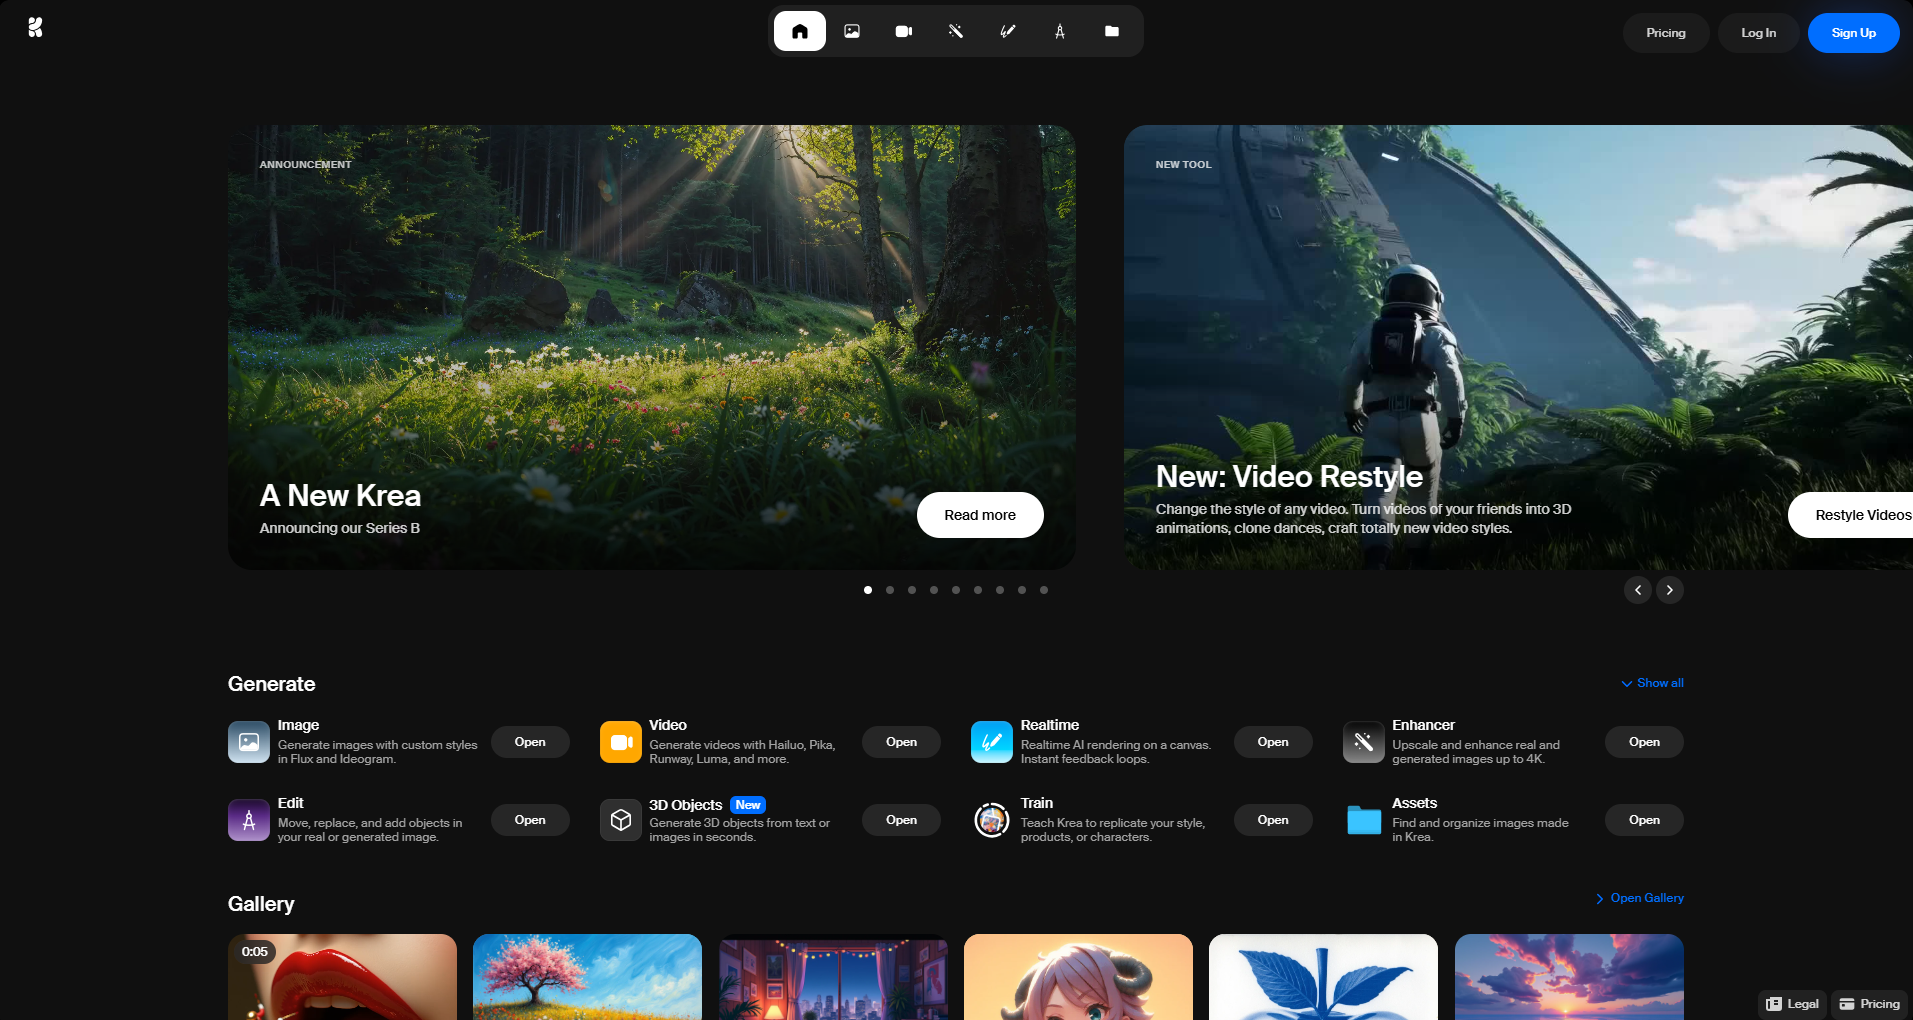The width and height of the screenshot is (1913, 1020).
Task: Click the New badge beside 3D Objects
Action: coord(748,805)
